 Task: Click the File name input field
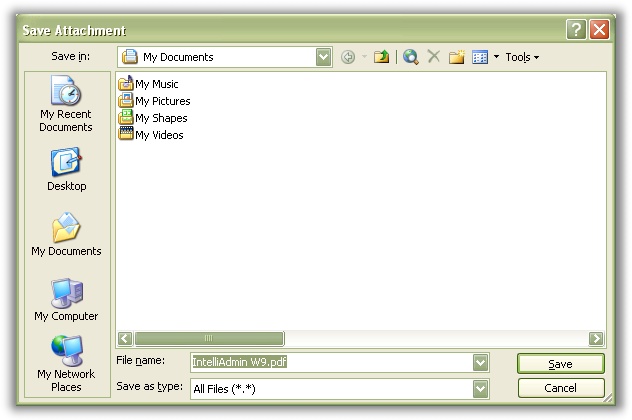[332, 362]
